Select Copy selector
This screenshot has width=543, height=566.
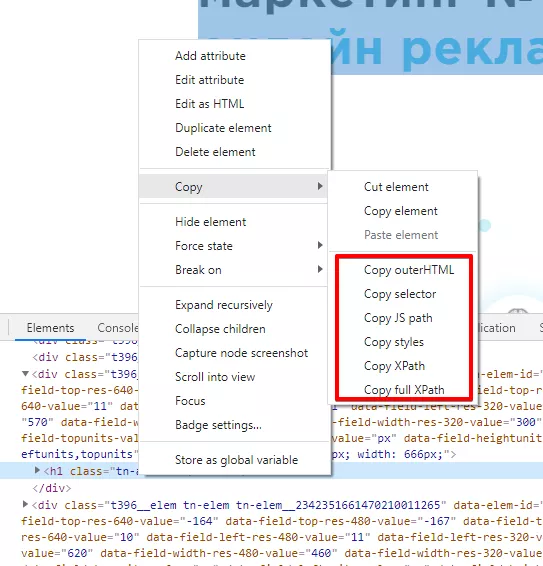click(403, 294)
